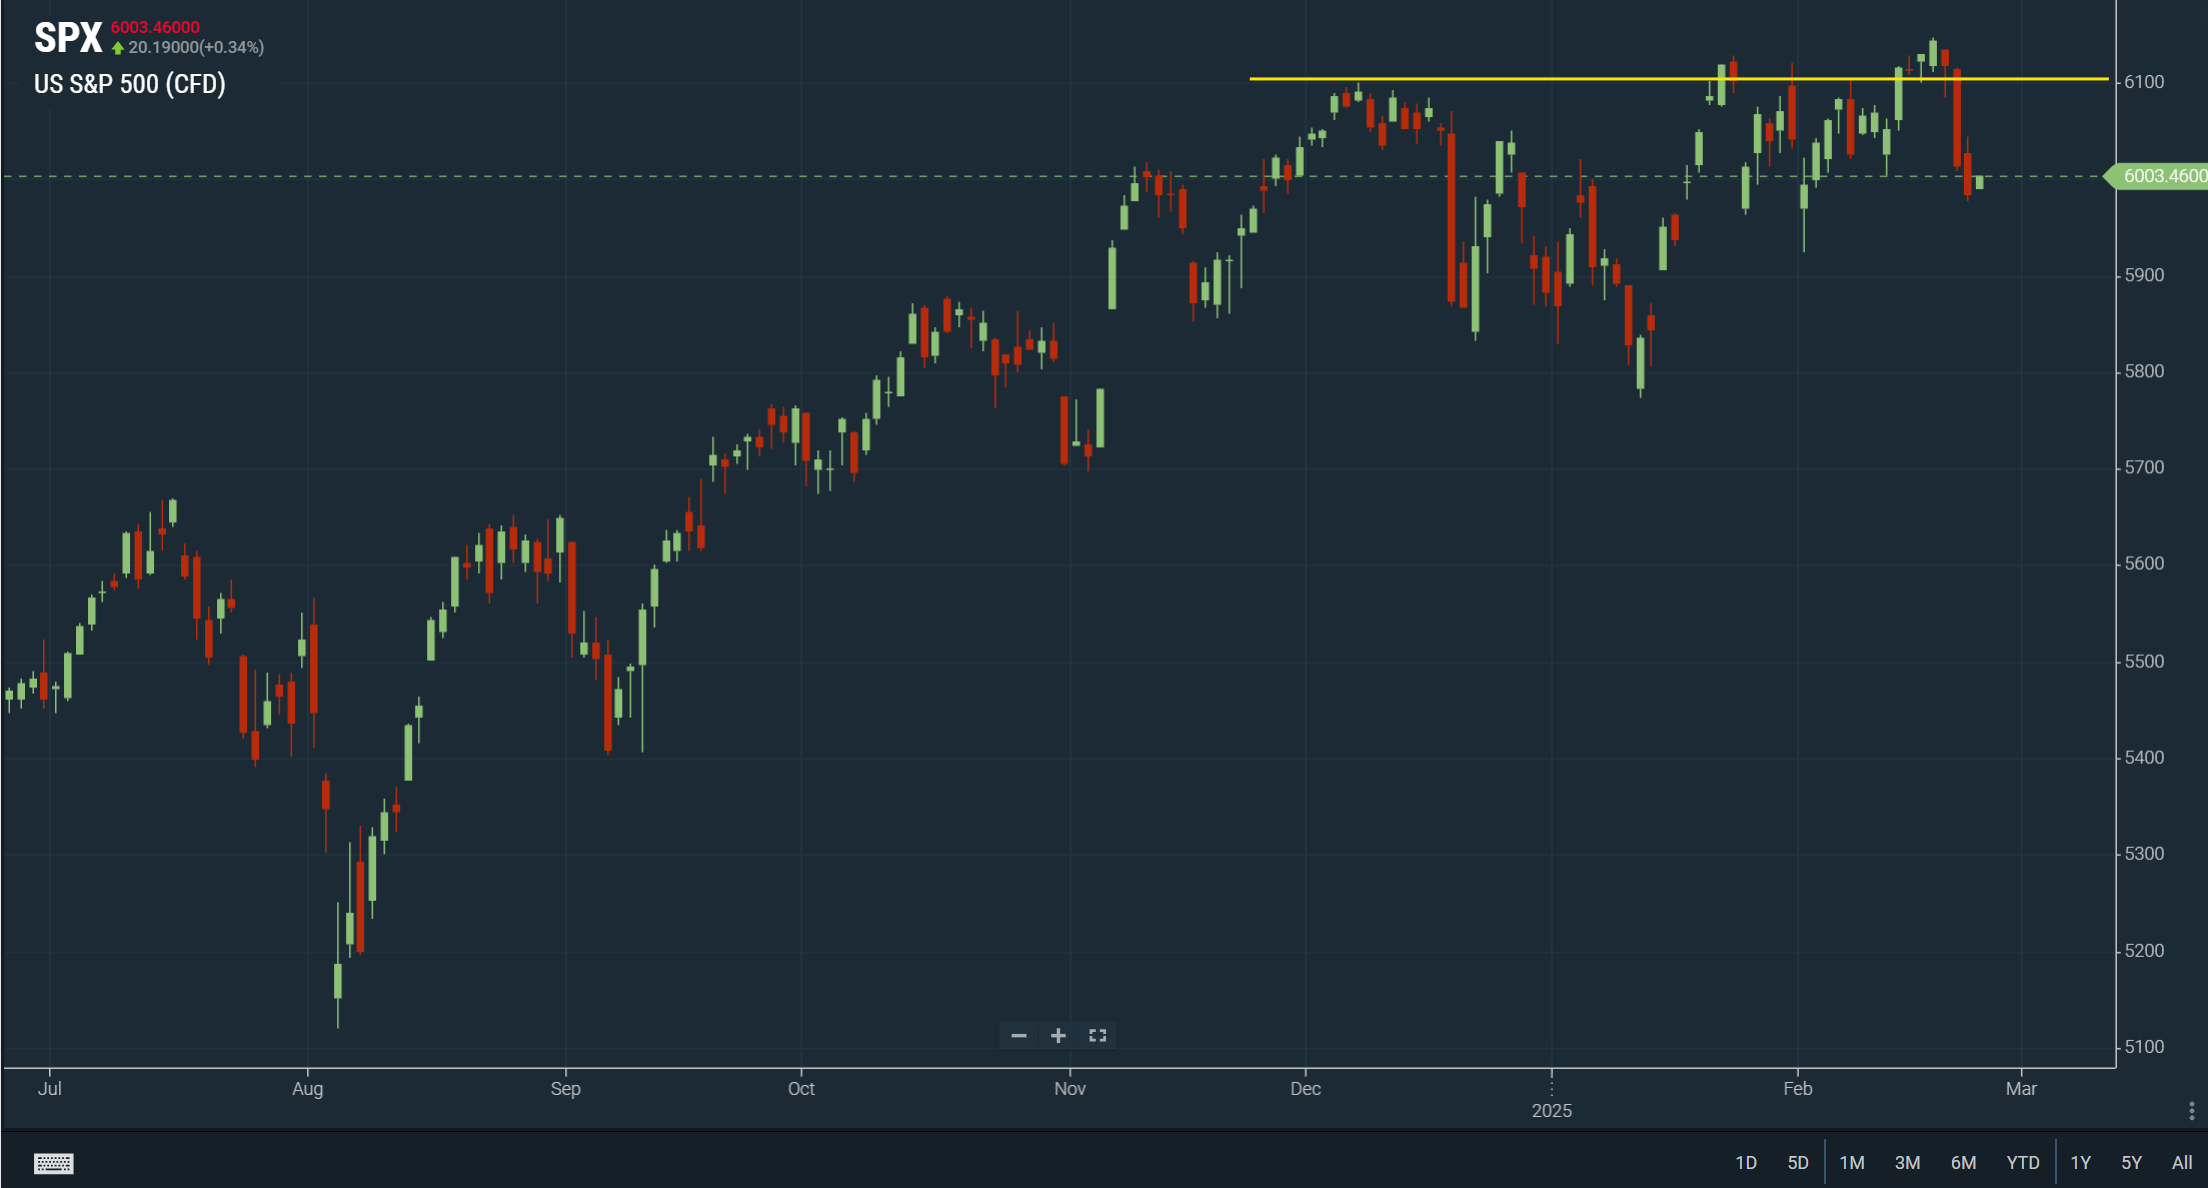2208x1188 pixels.
Task: Open the keyboard icon at bottom left
Action: pos(54,1163)
